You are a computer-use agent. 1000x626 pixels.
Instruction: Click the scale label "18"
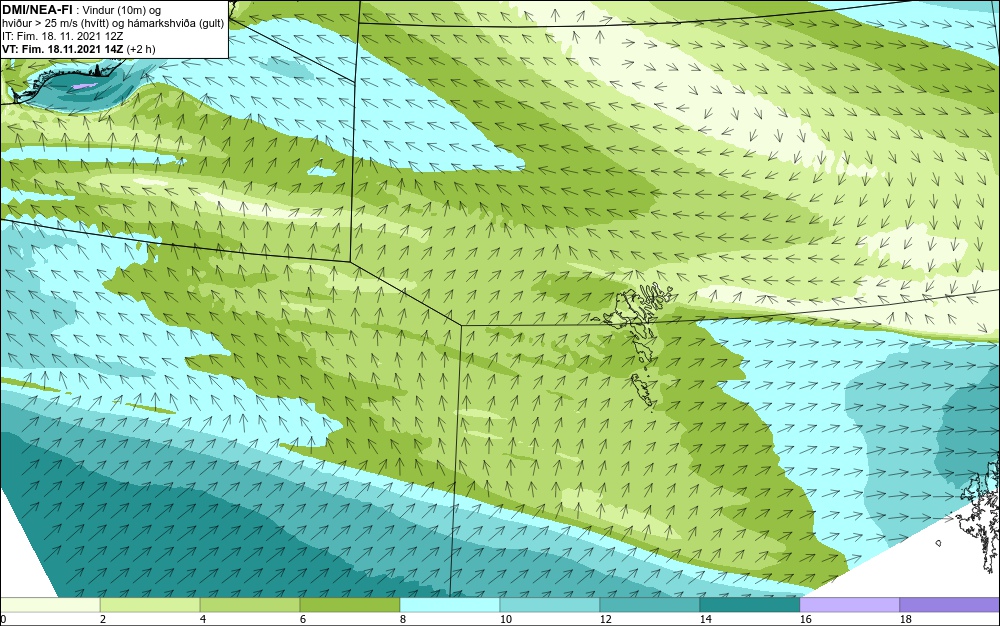pos(906,619)
